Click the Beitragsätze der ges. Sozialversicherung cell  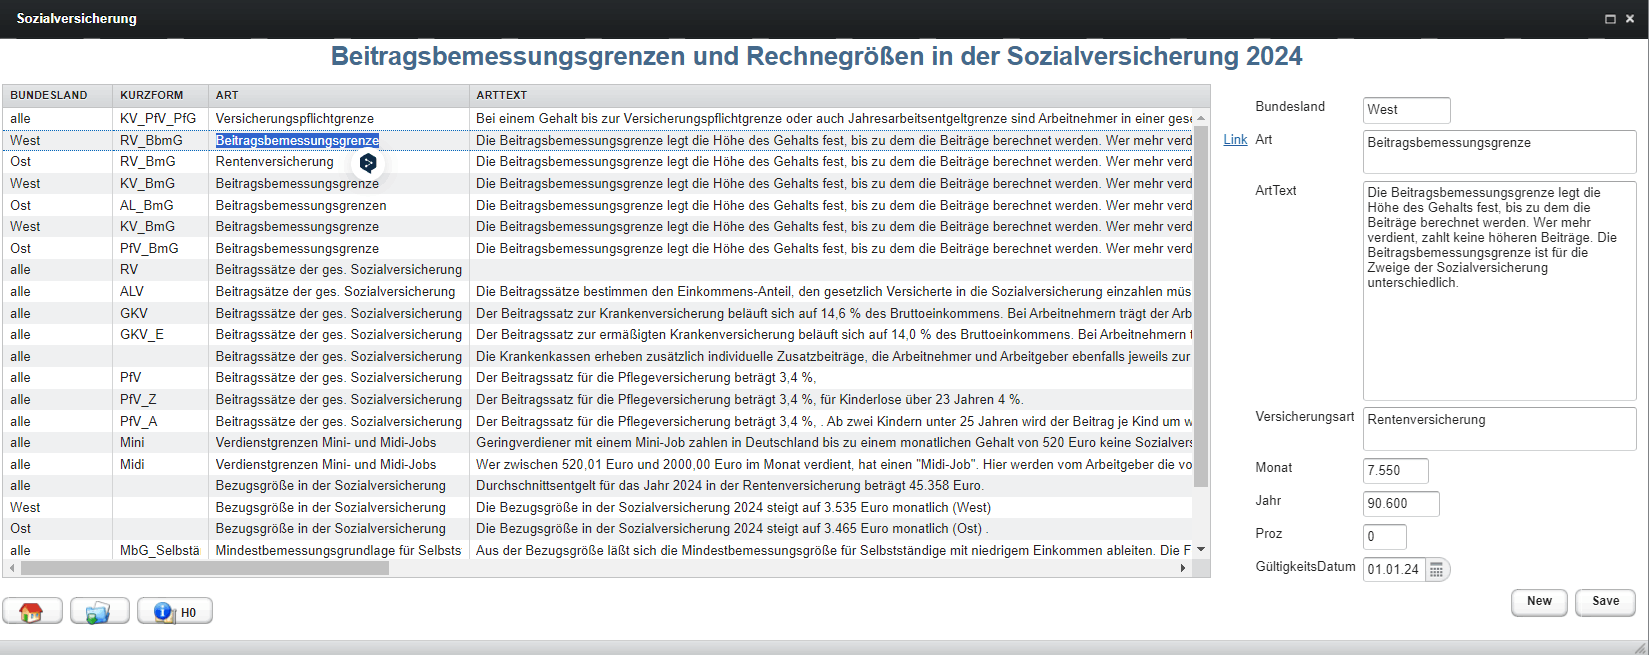coord(339,292)
